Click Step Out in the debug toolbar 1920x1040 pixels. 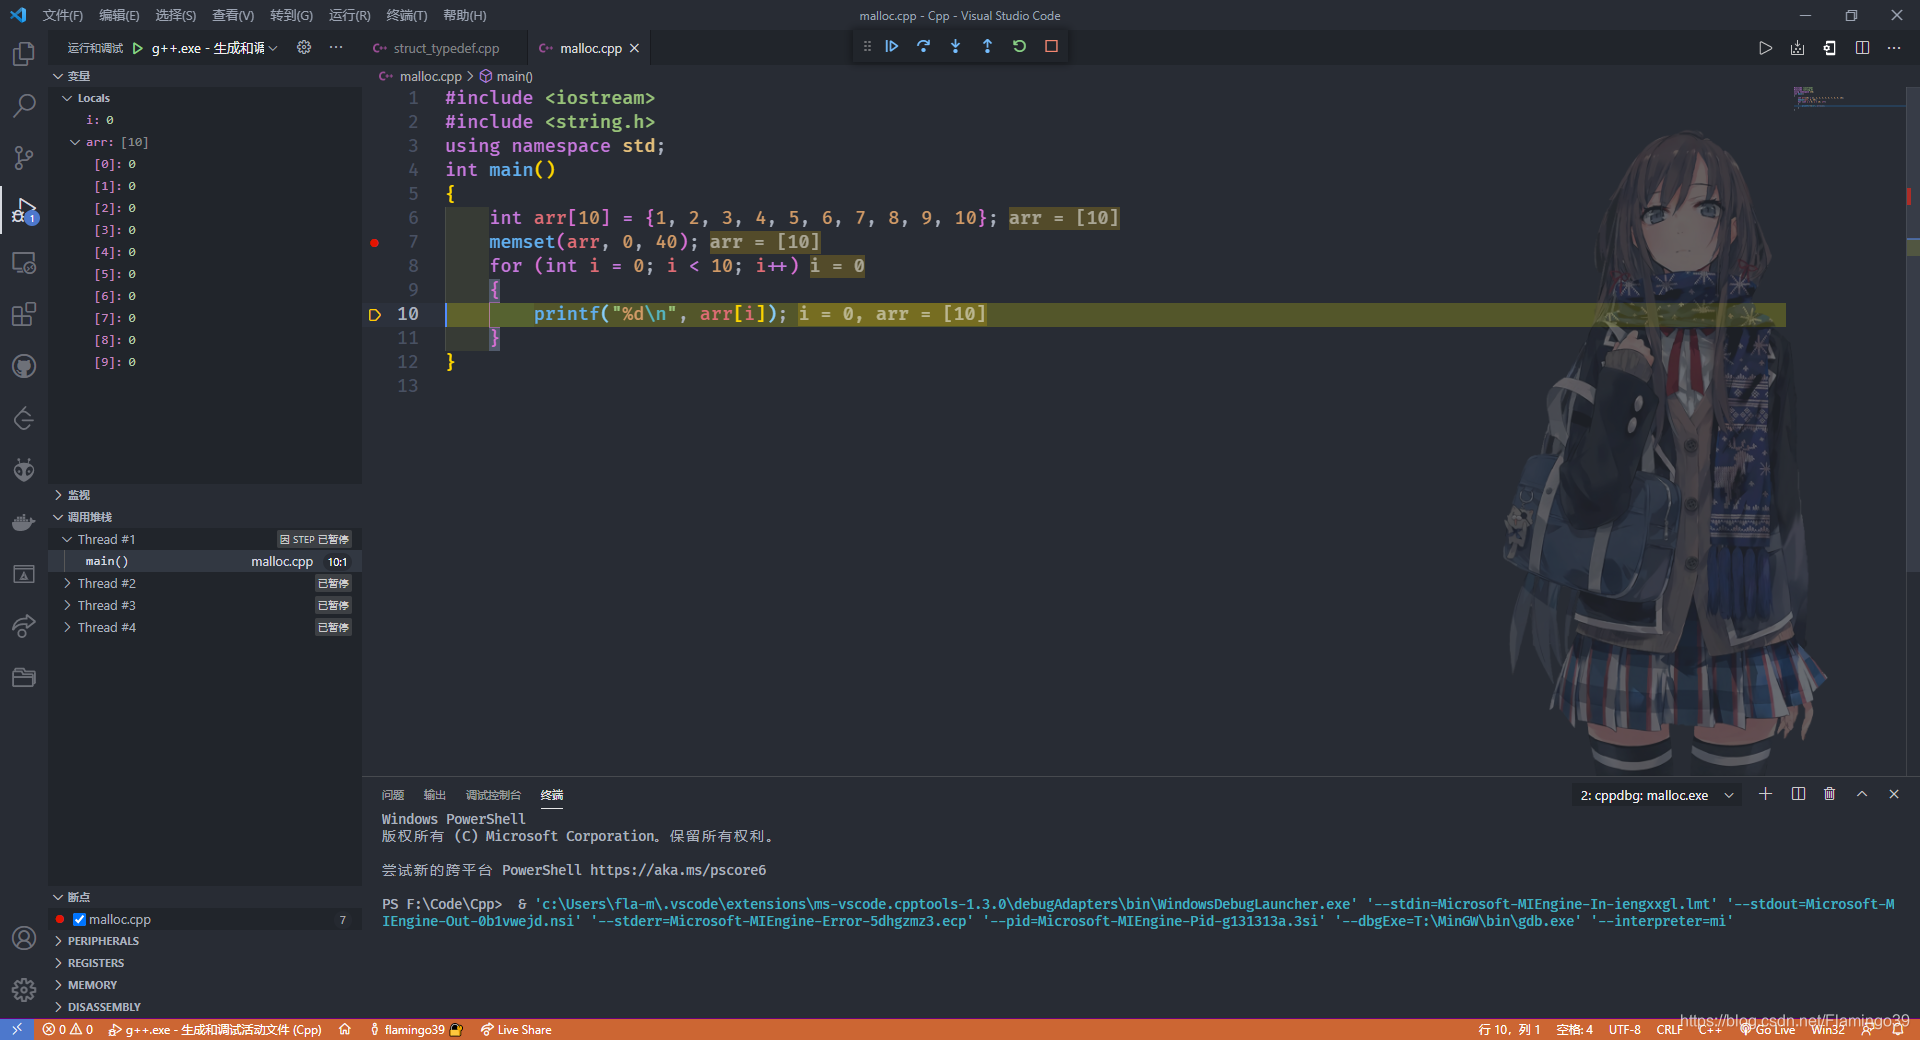click(x=988, y=46)
